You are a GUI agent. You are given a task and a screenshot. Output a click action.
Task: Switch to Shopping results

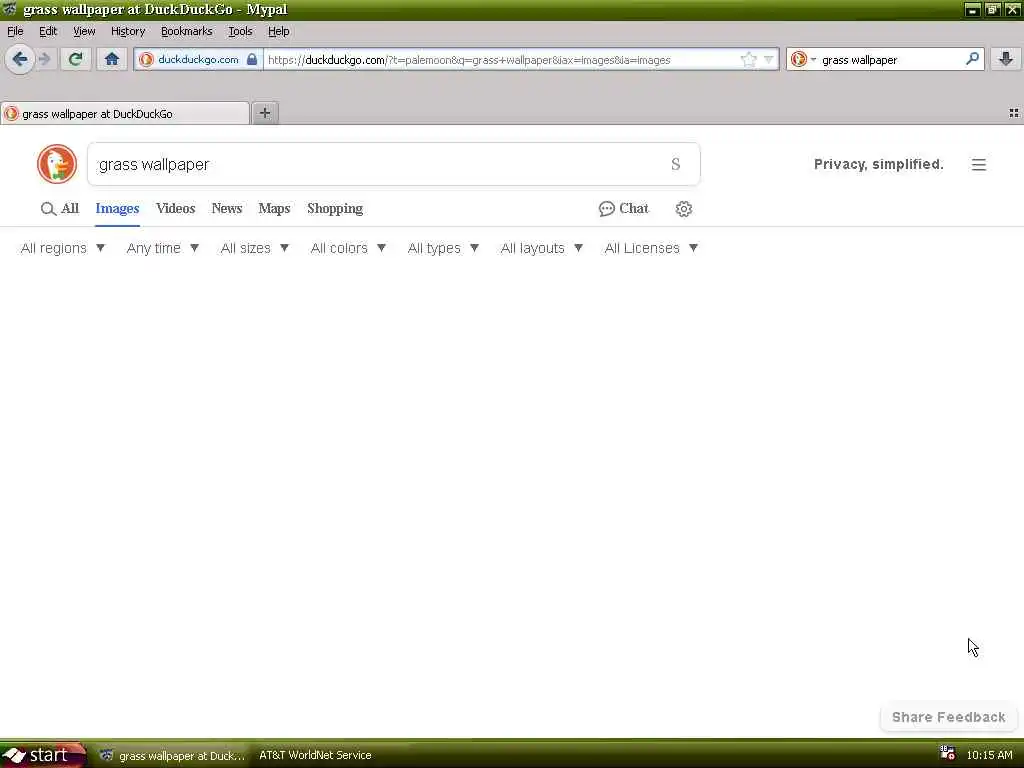[x=335, y=208]
